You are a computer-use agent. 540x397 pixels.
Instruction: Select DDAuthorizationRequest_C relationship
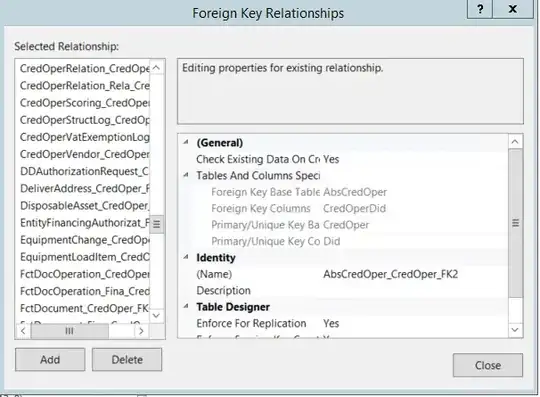(x=85, y=171)
